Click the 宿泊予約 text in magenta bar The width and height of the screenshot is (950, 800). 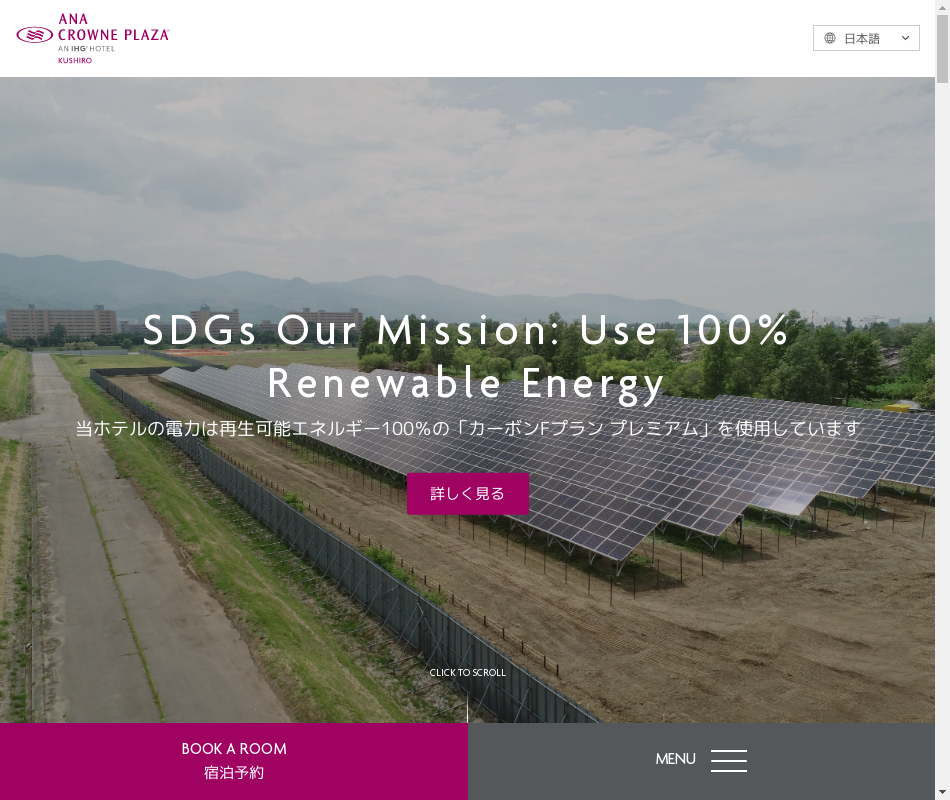(x=234, y=773)
